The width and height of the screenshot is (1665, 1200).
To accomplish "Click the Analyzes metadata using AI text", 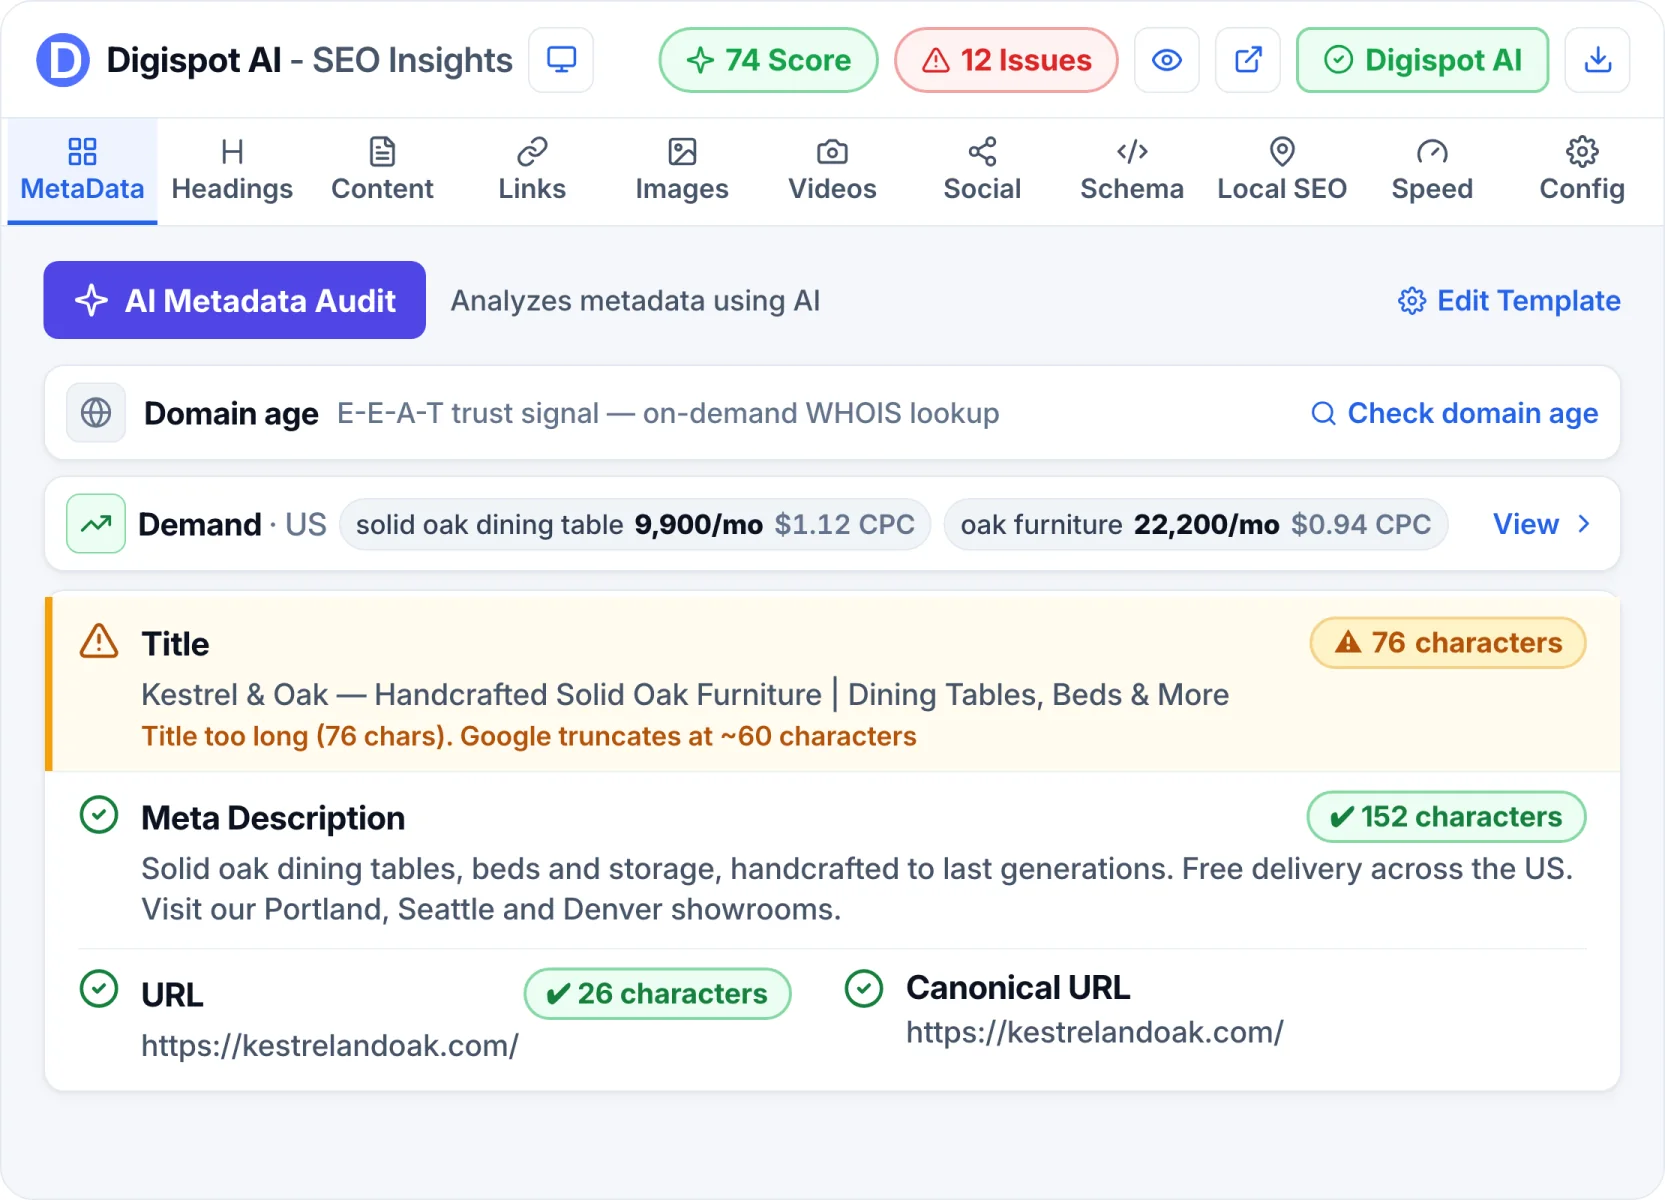I will pos(635,301).
